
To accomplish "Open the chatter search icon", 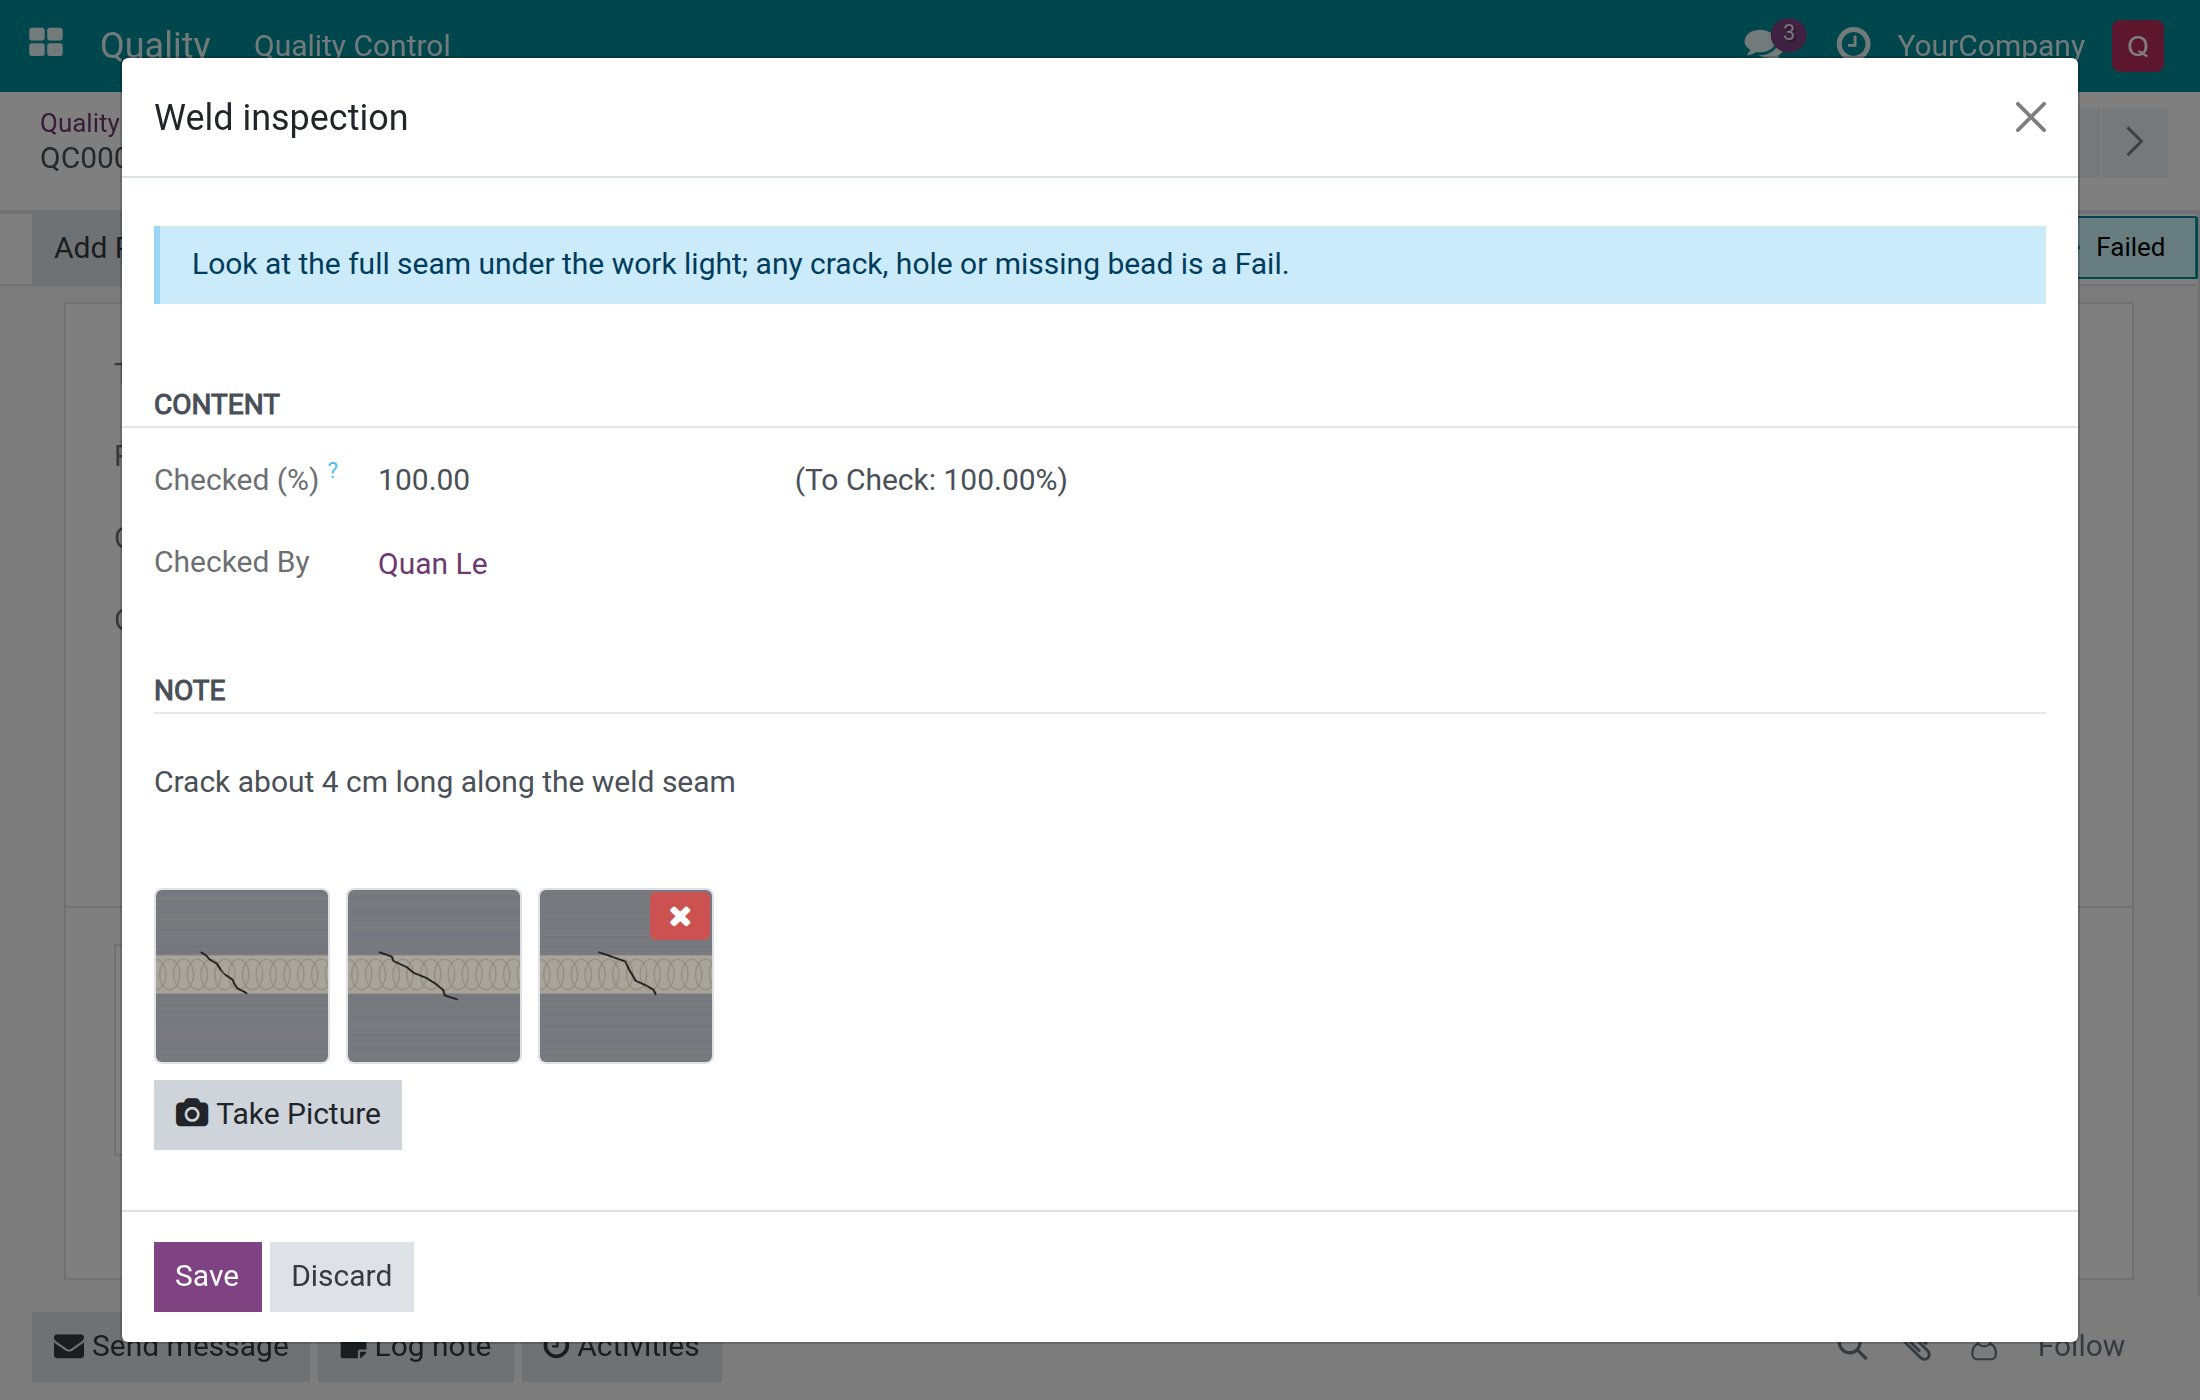I will tap(1852, 1350).
